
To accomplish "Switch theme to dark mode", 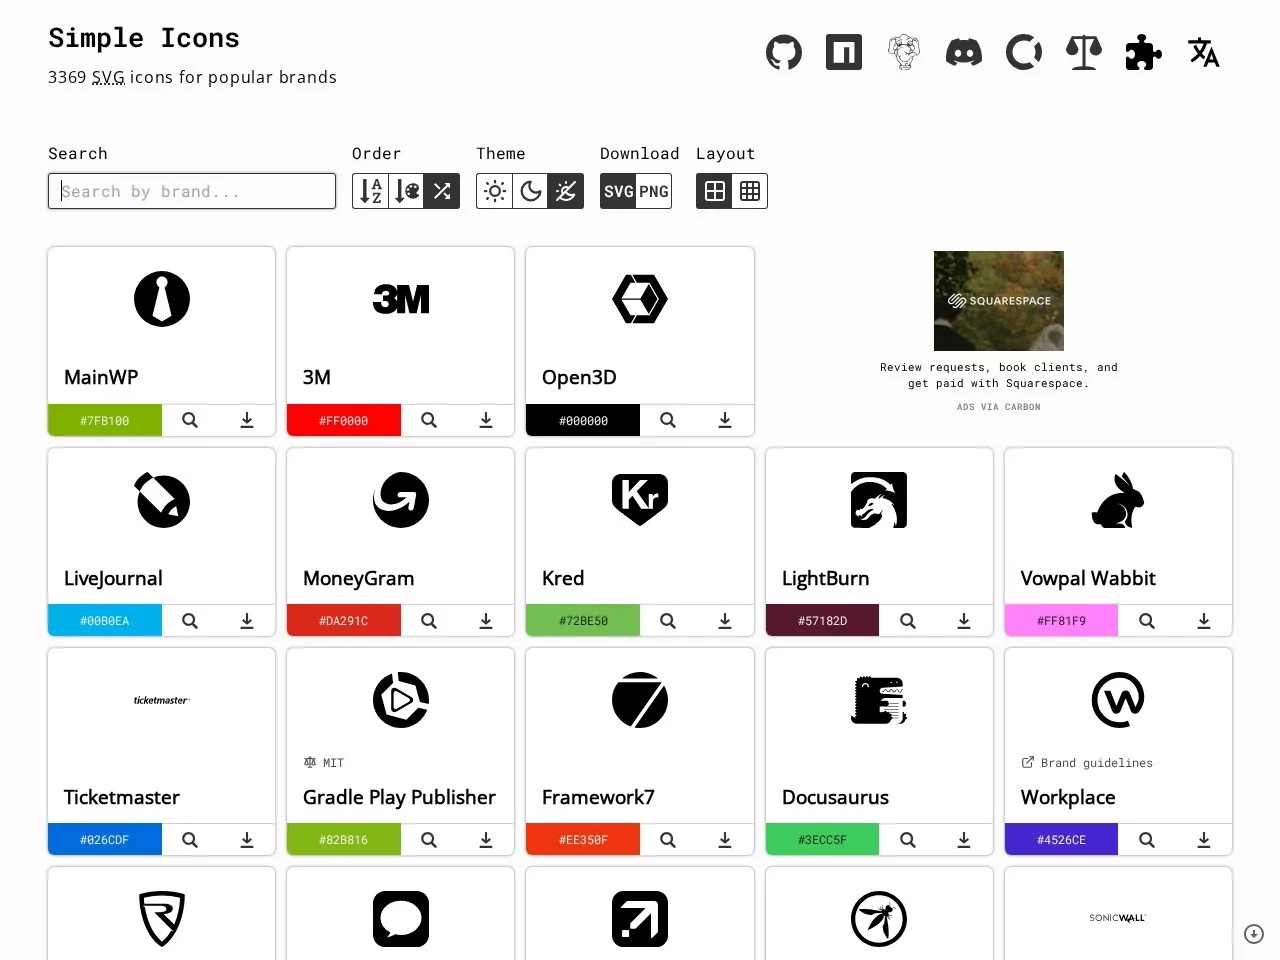I will pos(530,191).
